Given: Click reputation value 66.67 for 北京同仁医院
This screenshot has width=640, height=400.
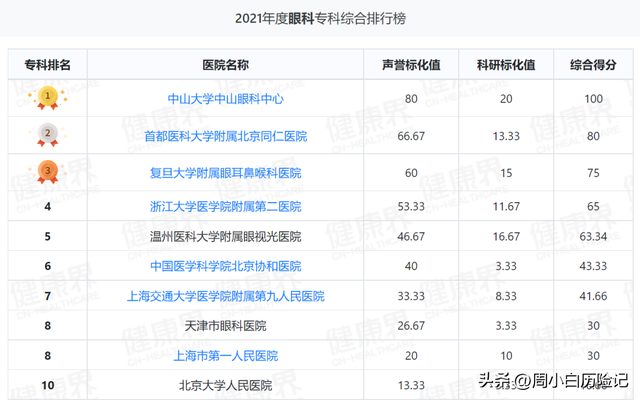Looking at the screenshot, I should [x=411, y=136].
